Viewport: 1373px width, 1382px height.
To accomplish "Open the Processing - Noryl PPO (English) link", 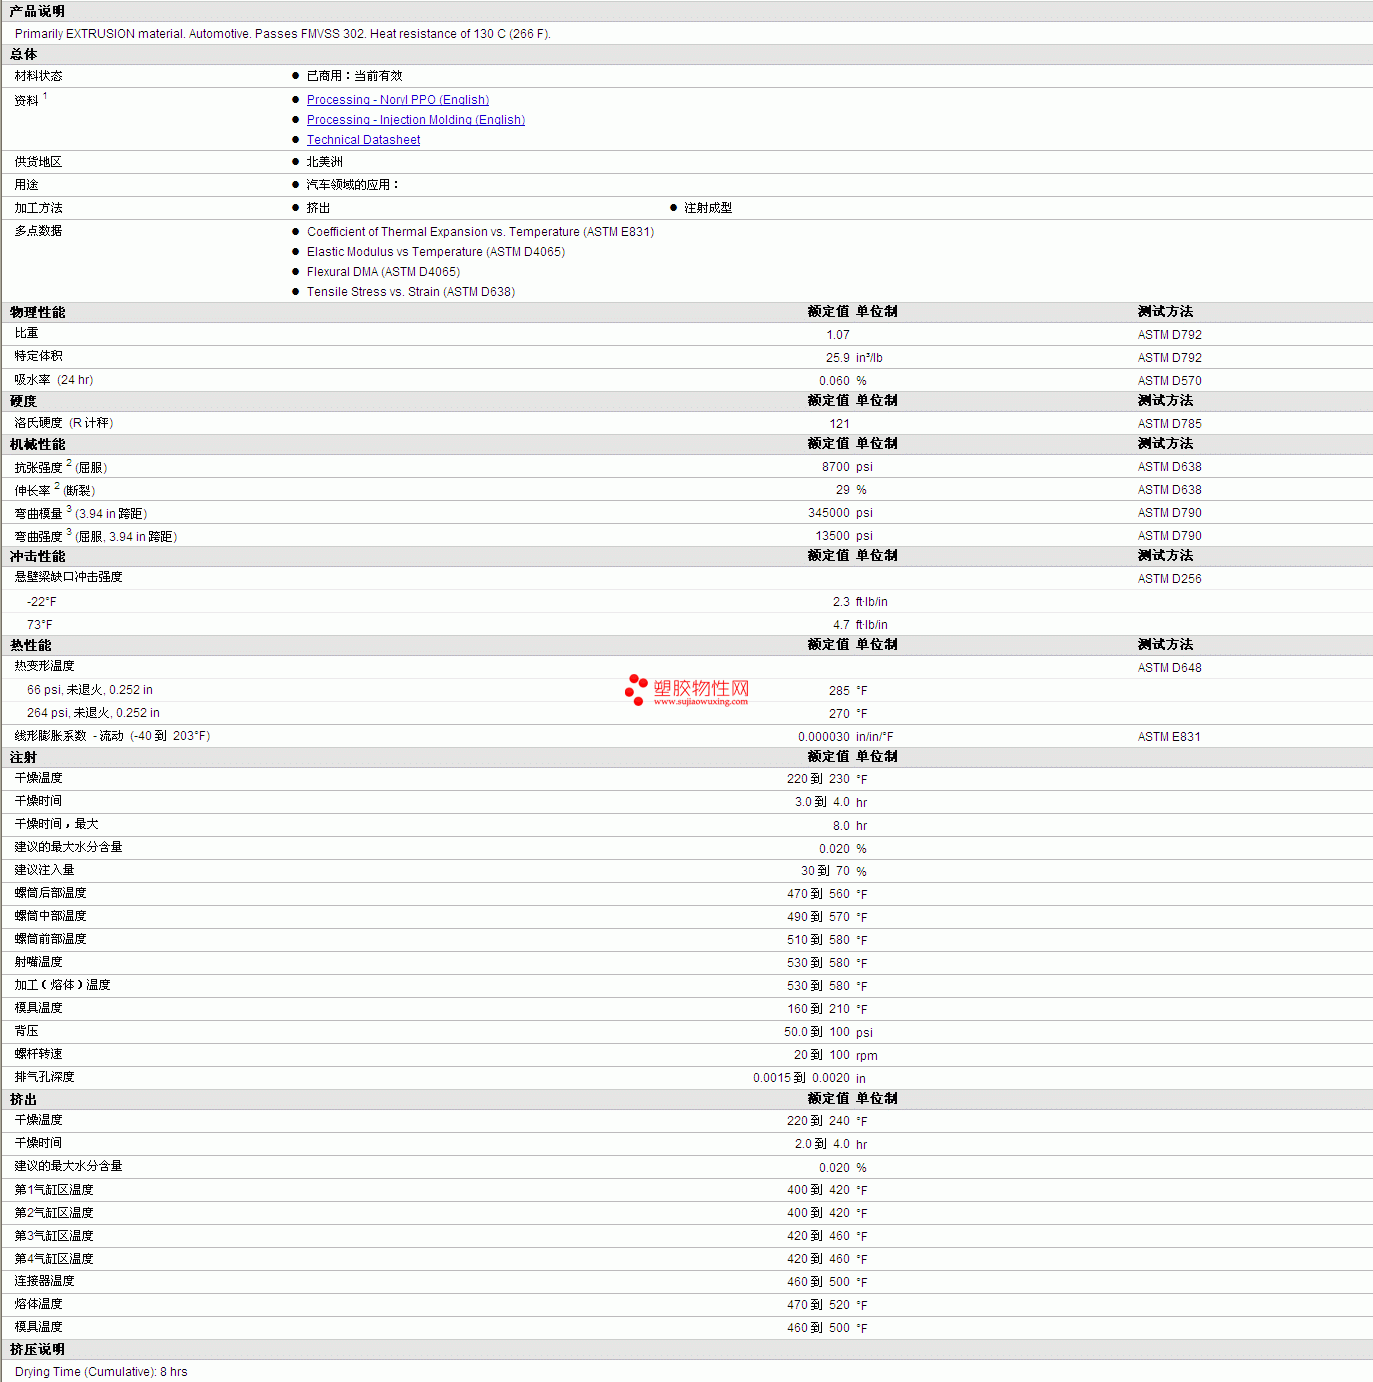I will [x=398, y=100].
